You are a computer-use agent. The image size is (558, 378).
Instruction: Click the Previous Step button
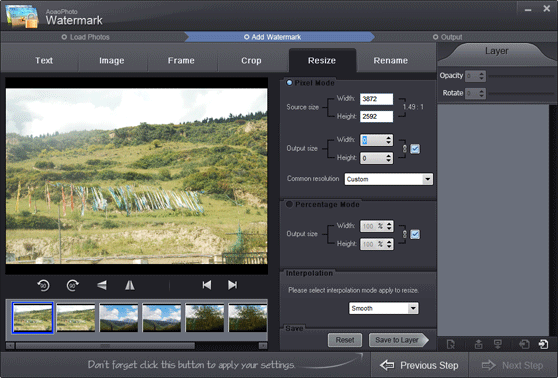(419, 365)
